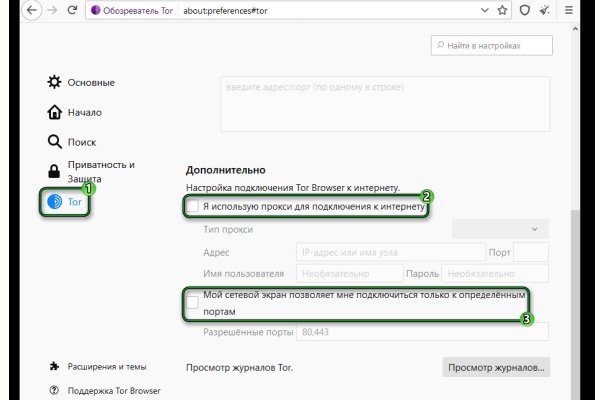Open the 'Основные' settings section
Image resolution: width=600 pixels, height=400 pixels.
pyautogui.click(x=90, y=82)
